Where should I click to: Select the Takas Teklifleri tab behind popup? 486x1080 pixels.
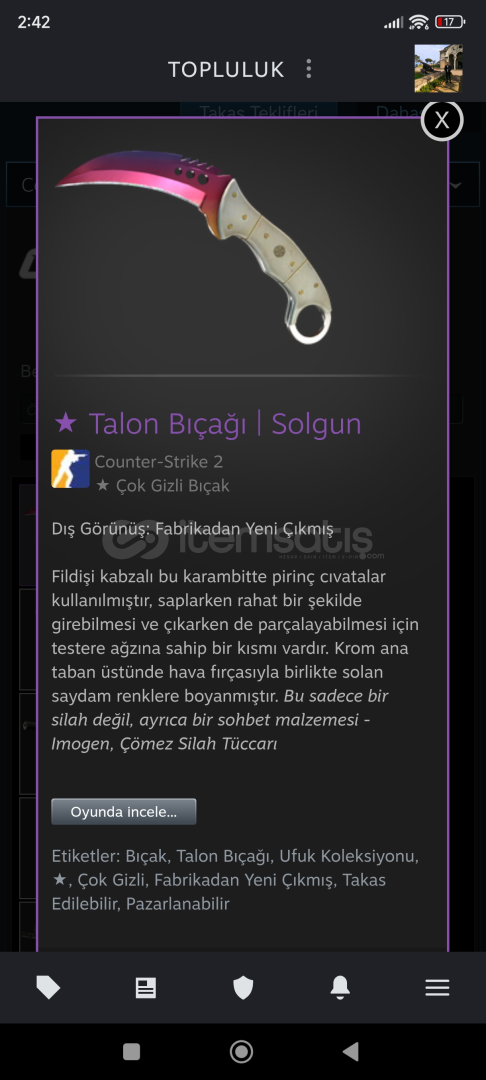(x=258, y=111)
